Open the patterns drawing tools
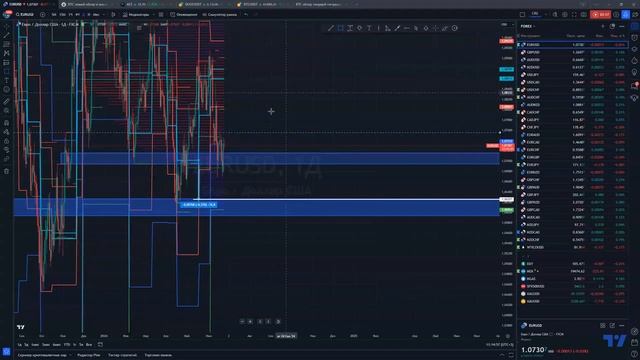The height and width of the screenshot is (360, 640). (7, 53)
